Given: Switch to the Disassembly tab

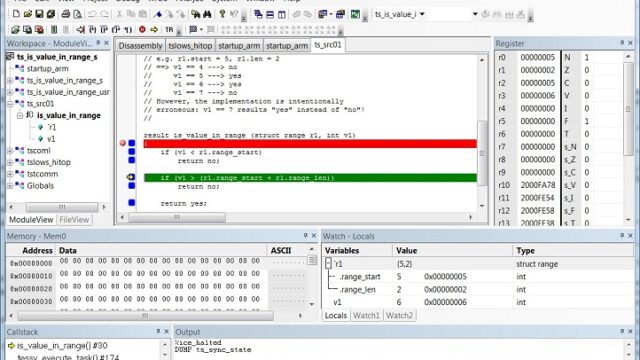Looking at the screenshot, I should pos(140,46).
